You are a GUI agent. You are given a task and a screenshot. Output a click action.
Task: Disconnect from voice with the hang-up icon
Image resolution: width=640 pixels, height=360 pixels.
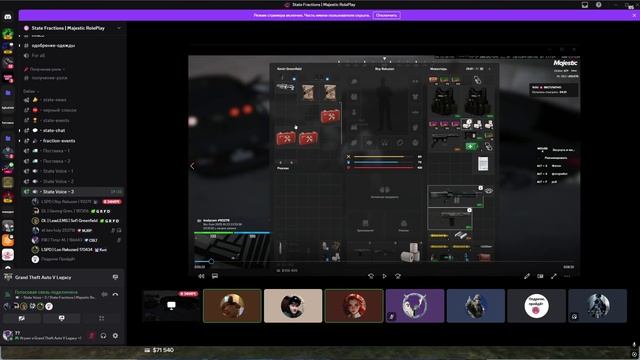[116, 294]
